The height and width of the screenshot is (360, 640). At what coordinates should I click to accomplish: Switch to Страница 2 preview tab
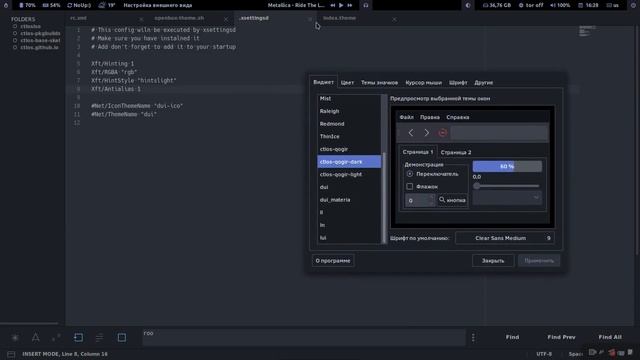(456, 152)
